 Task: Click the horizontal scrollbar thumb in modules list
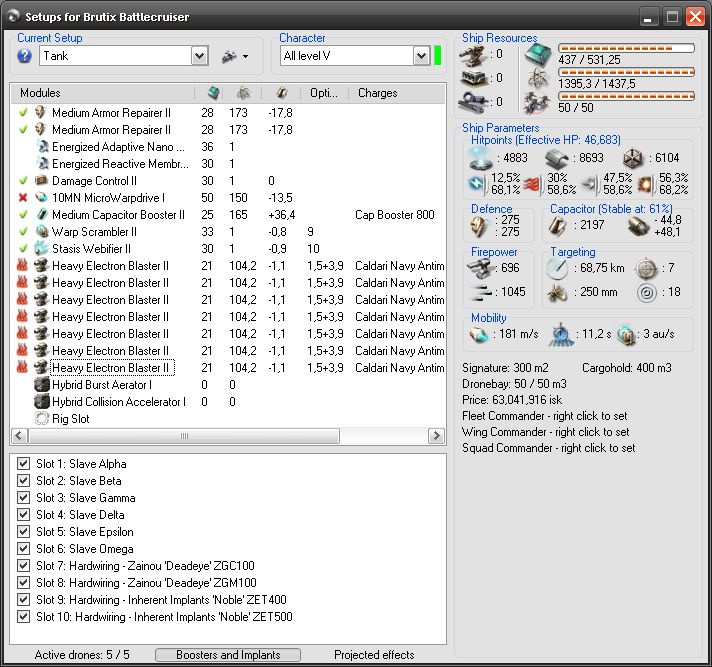[x=184, y=436]
